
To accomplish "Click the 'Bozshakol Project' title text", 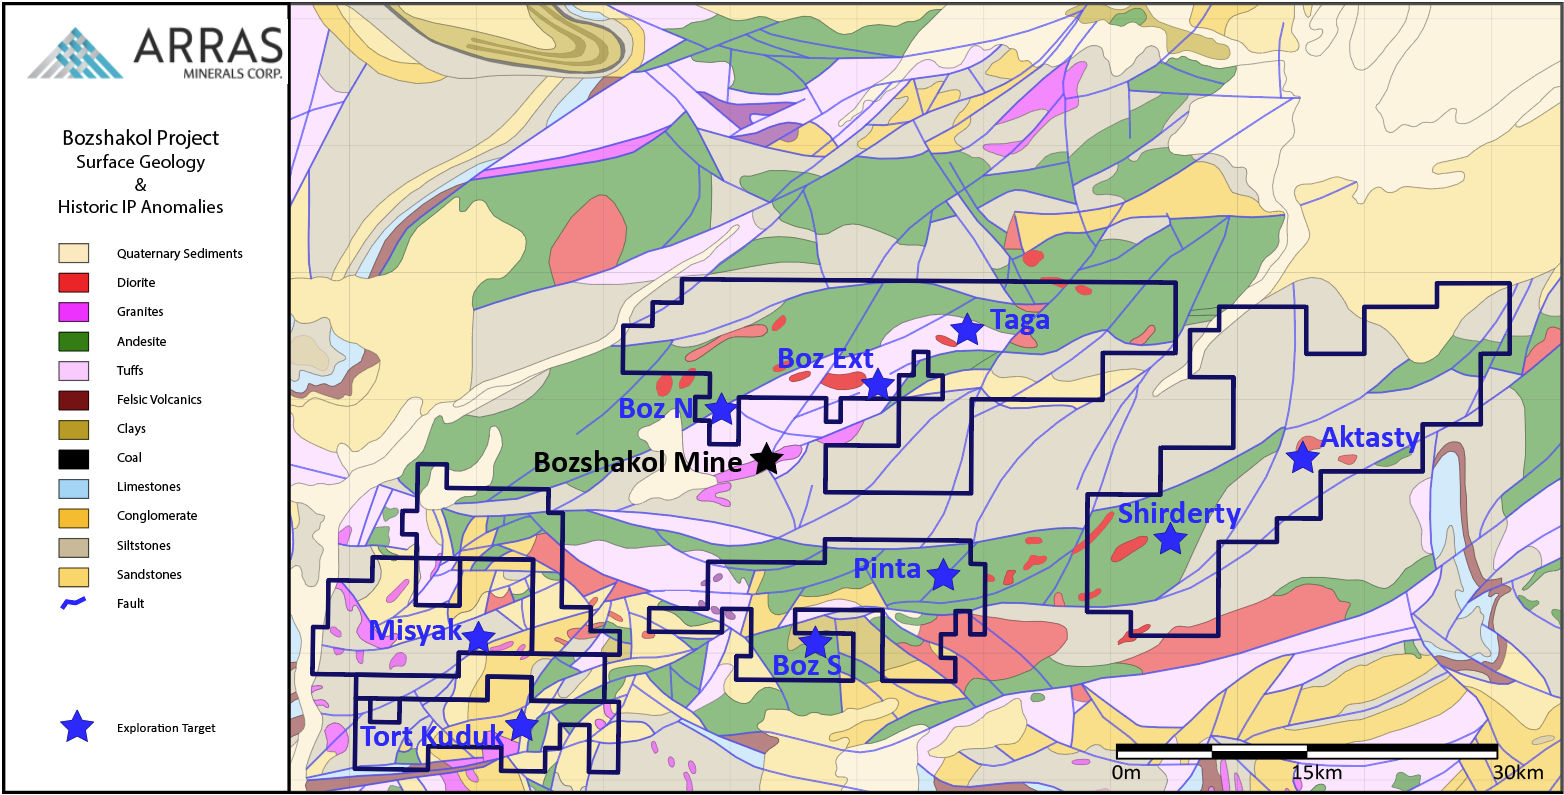I will pyautogui.click(x=141, y=138).
